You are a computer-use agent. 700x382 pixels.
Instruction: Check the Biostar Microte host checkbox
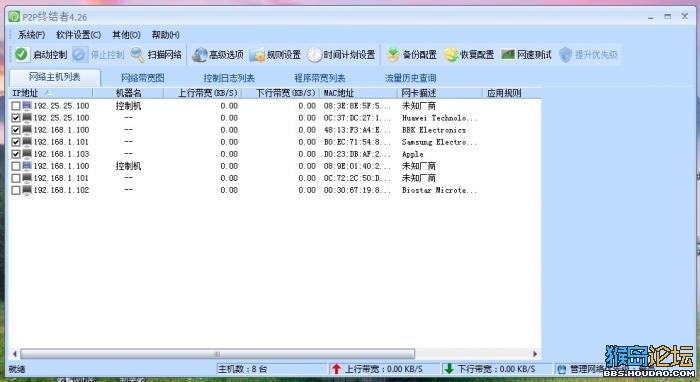point(16,190)
